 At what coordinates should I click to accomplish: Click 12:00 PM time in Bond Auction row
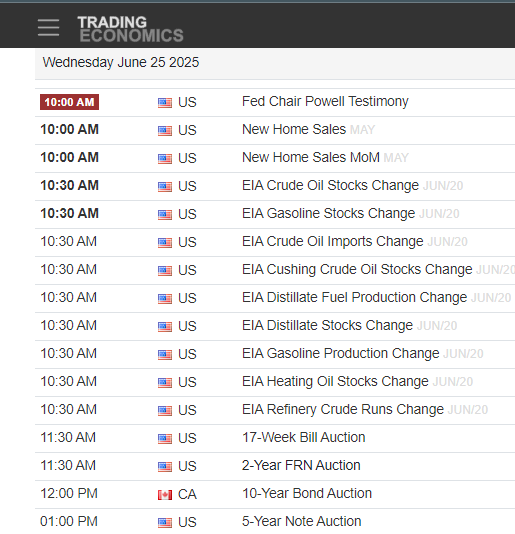click(x=69, y=493)
